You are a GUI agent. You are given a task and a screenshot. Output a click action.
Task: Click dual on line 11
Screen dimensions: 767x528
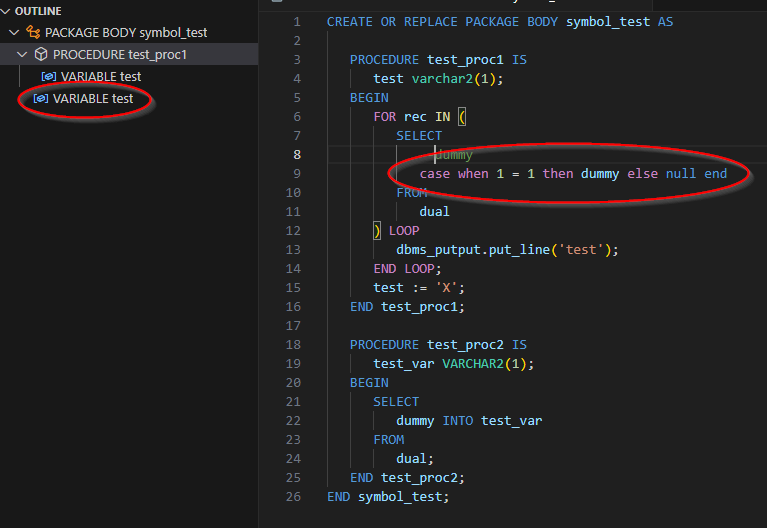[x=434, y=212]
